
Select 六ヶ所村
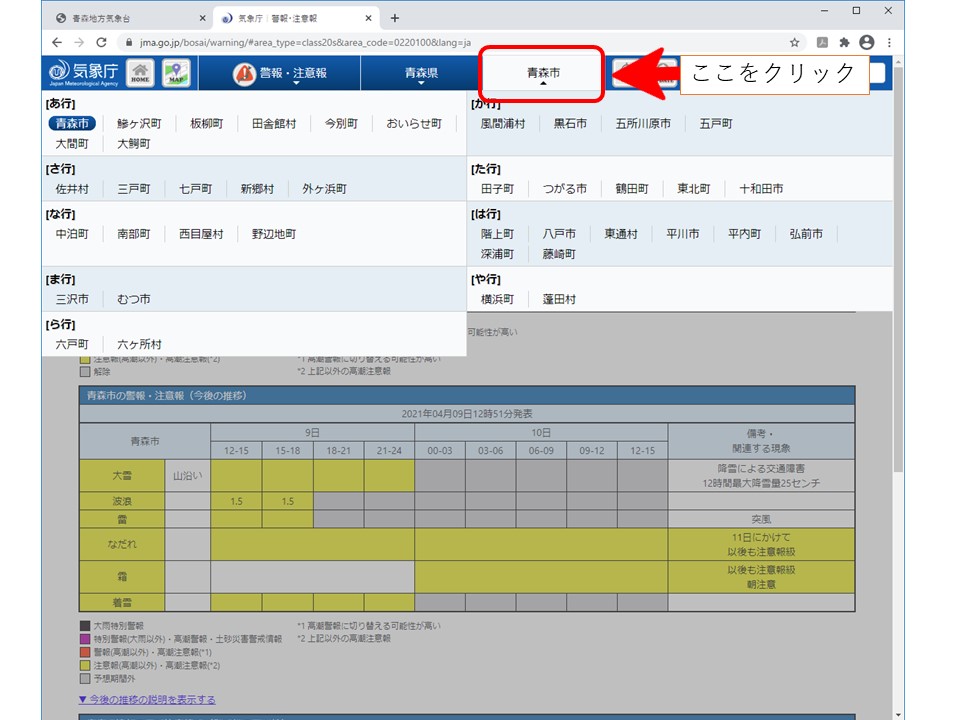(x=139, y=344)
